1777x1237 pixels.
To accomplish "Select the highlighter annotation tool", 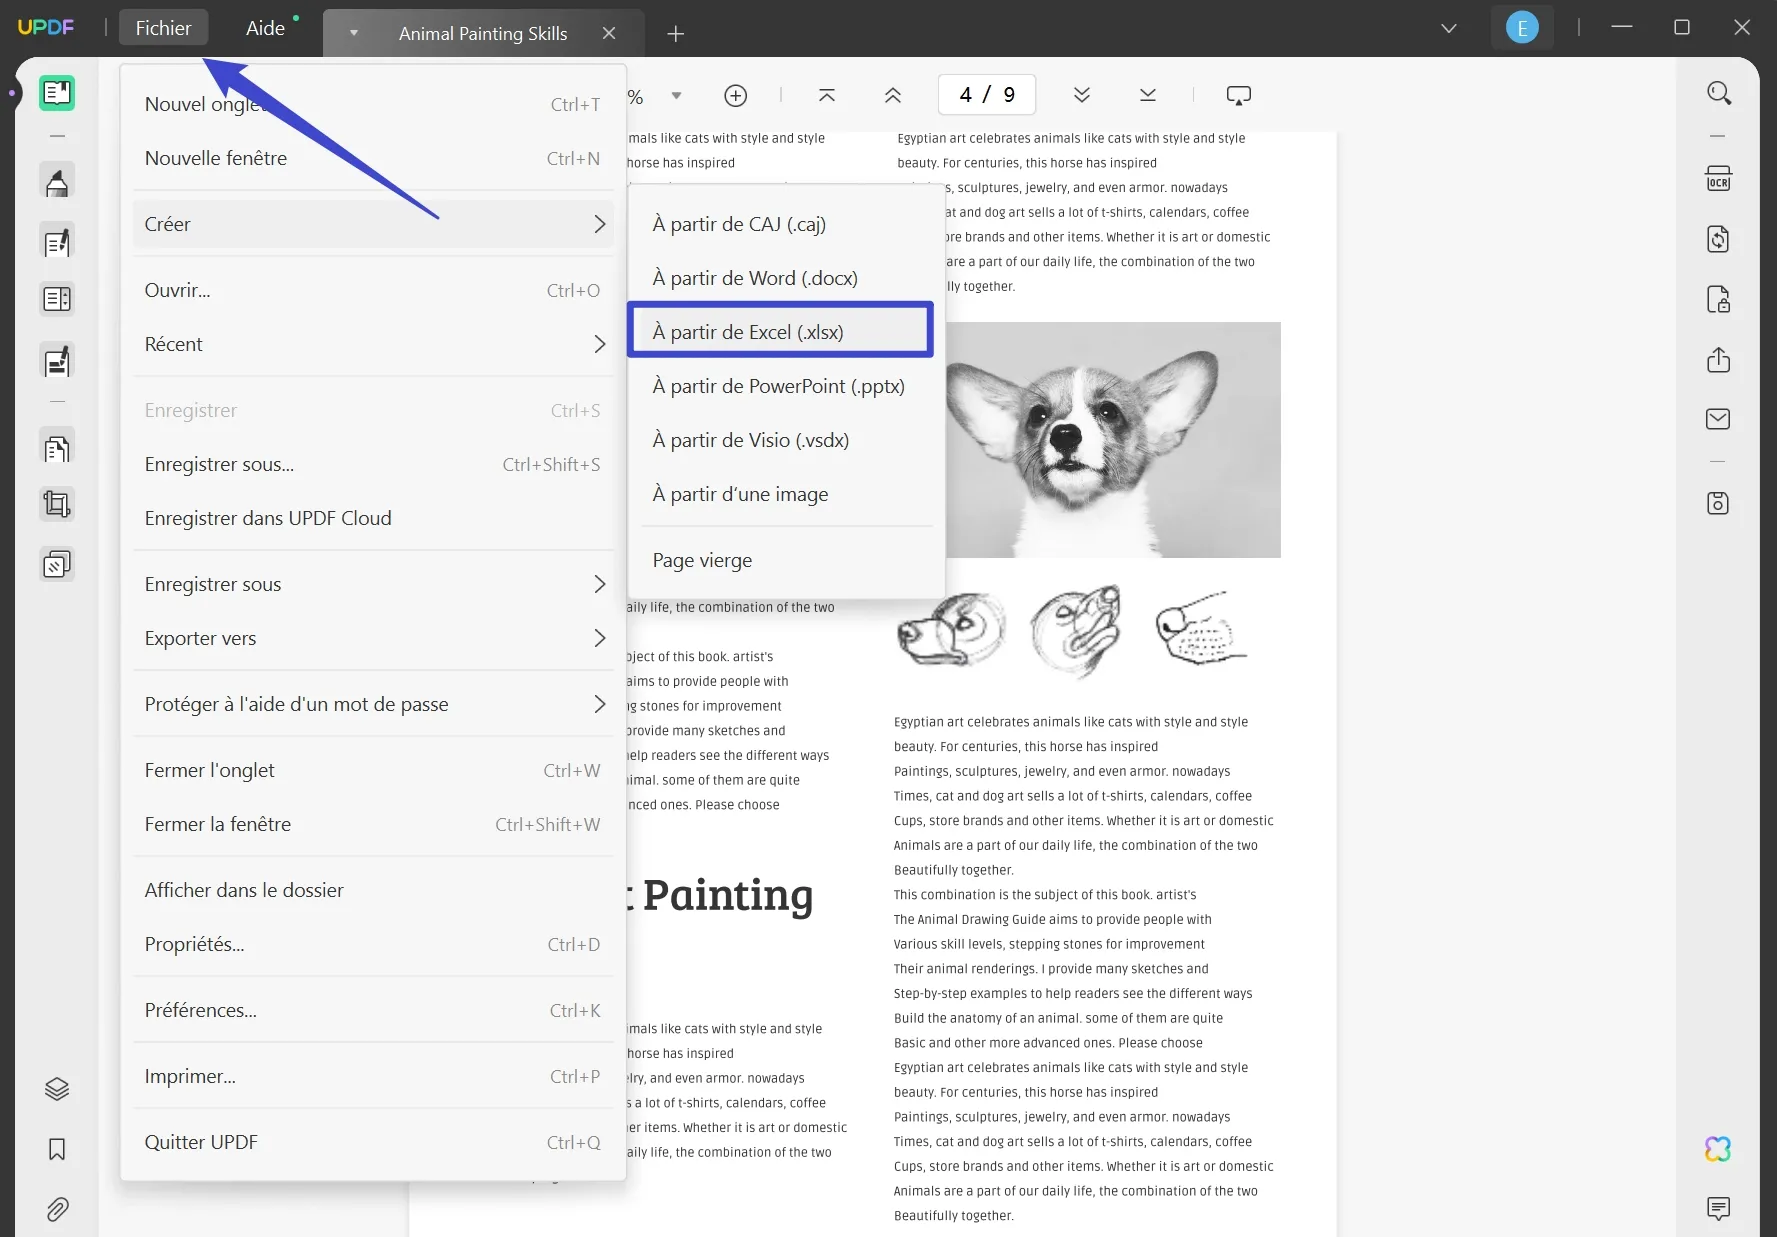I will 57,181.
